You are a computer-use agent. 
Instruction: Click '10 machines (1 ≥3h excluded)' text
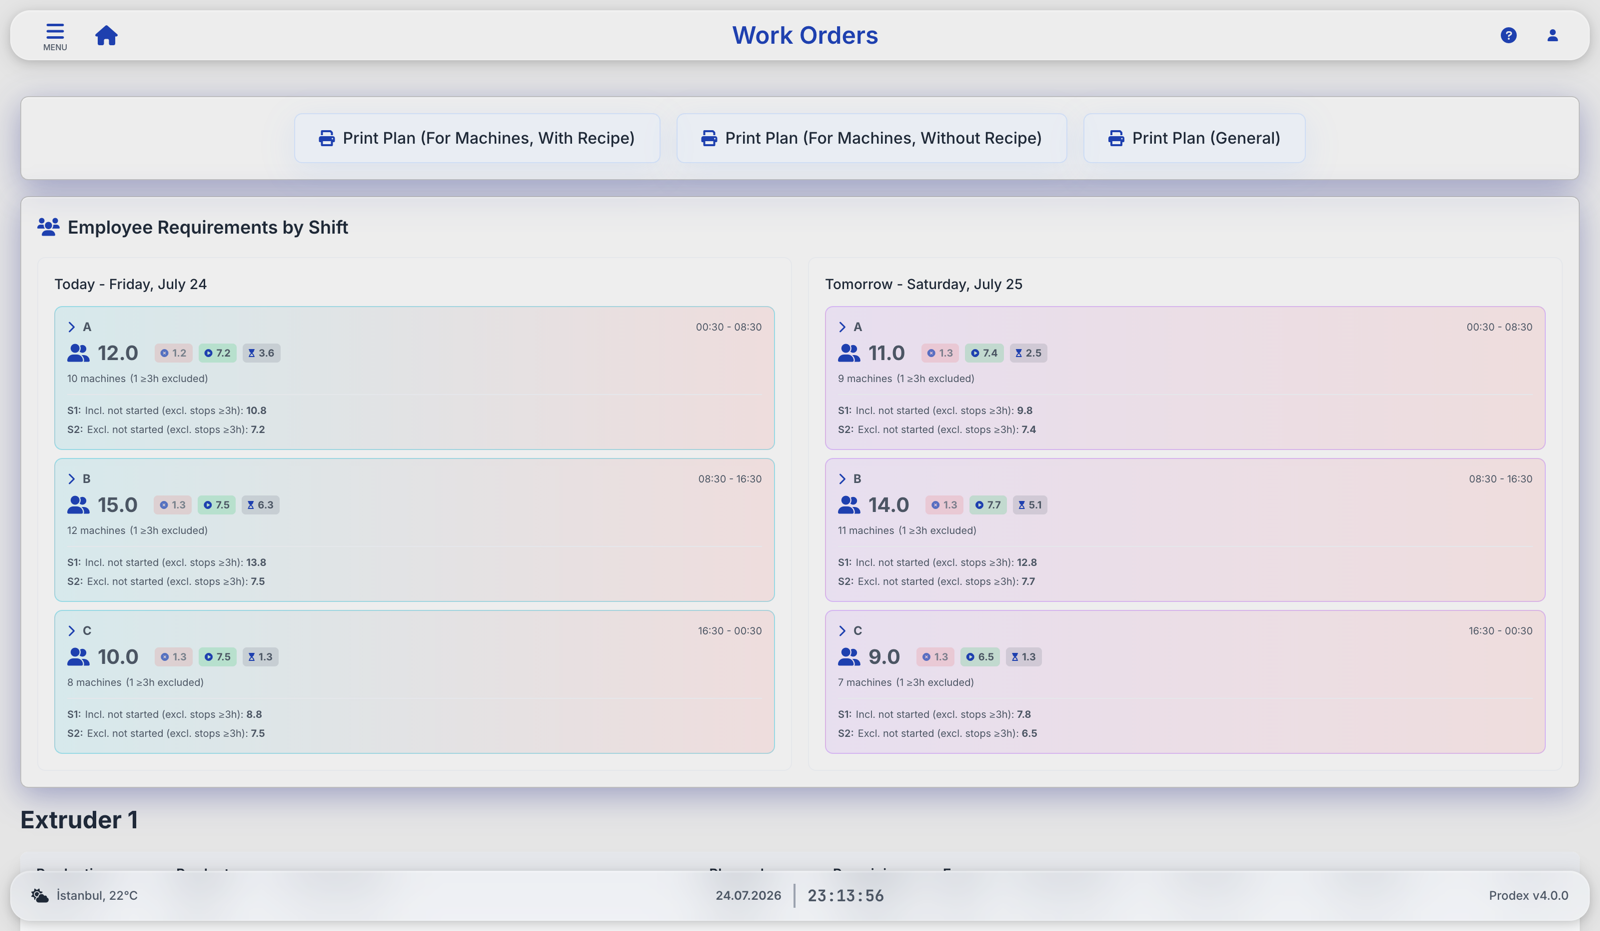[137, 379]
